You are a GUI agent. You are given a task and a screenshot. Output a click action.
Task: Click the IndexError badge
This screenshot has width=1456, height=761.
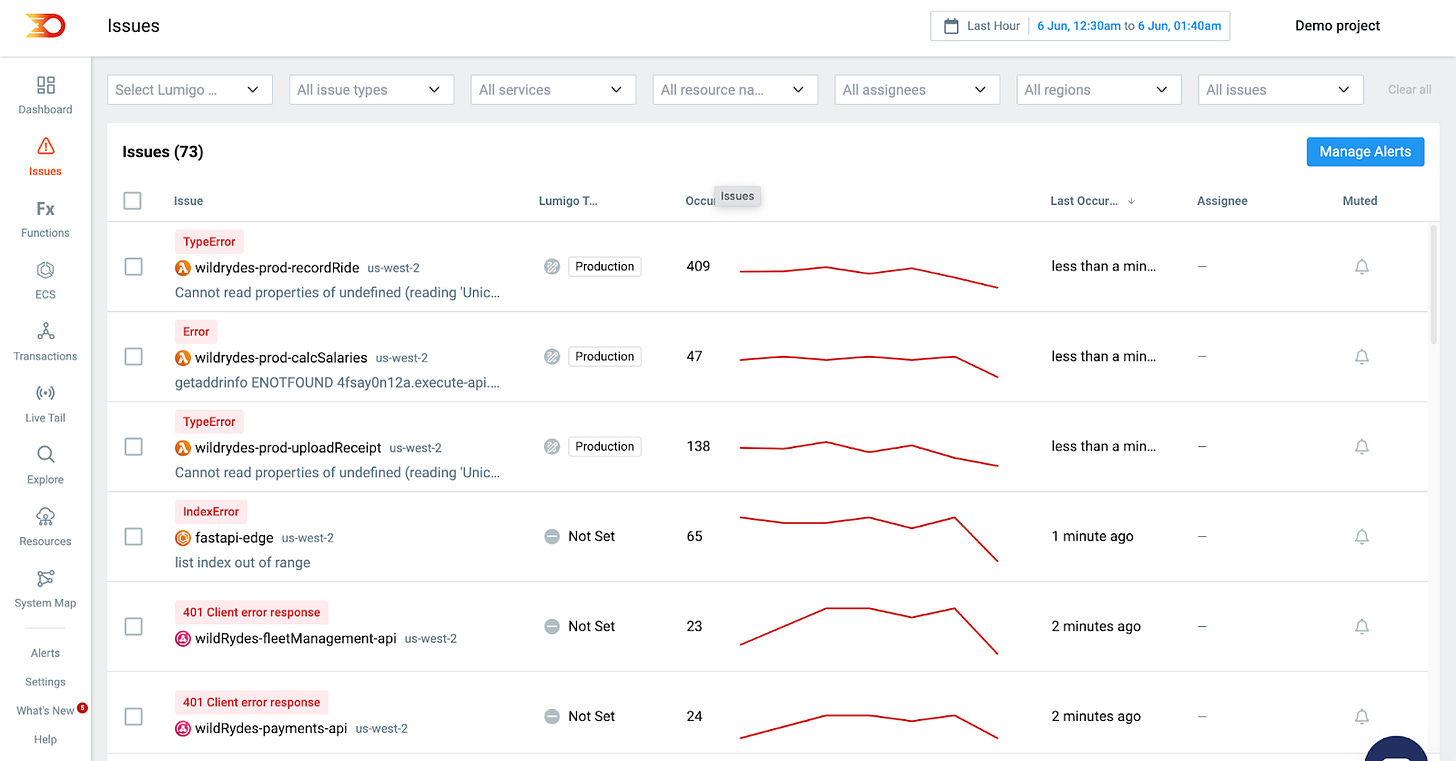pos(211,512)
